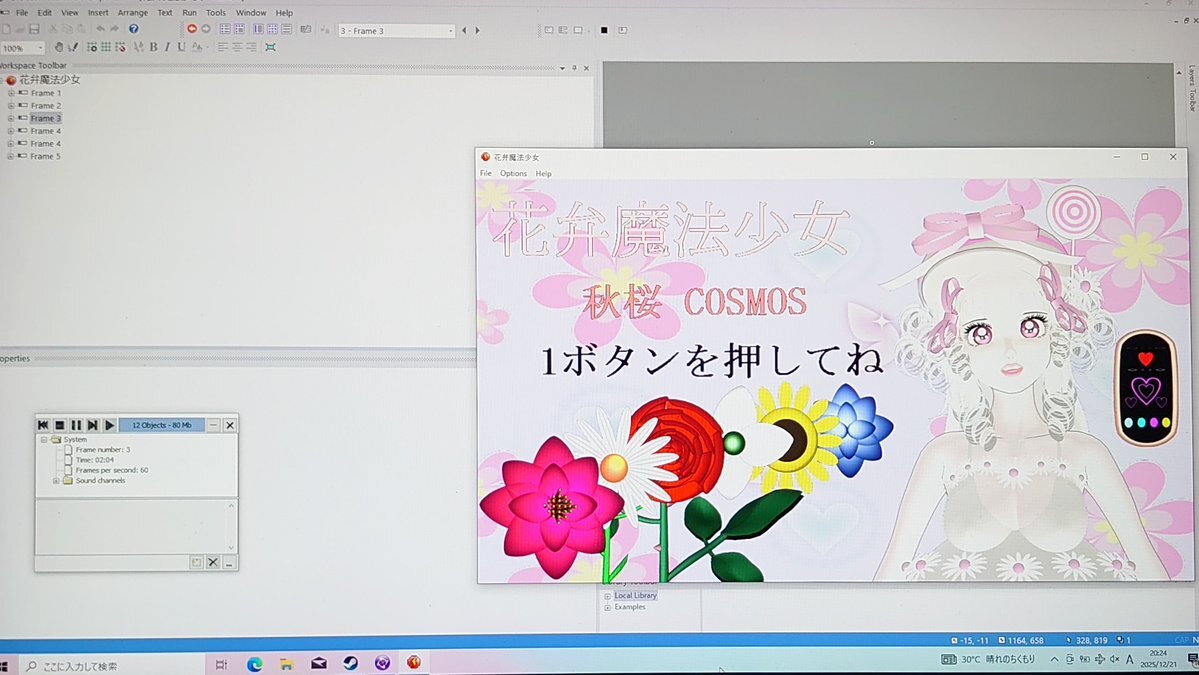Image resolution: width=1199 pixels, height=675 pixels.
Task: Select Frame 2 in workspace tree
Action: (x=45, y=105)
